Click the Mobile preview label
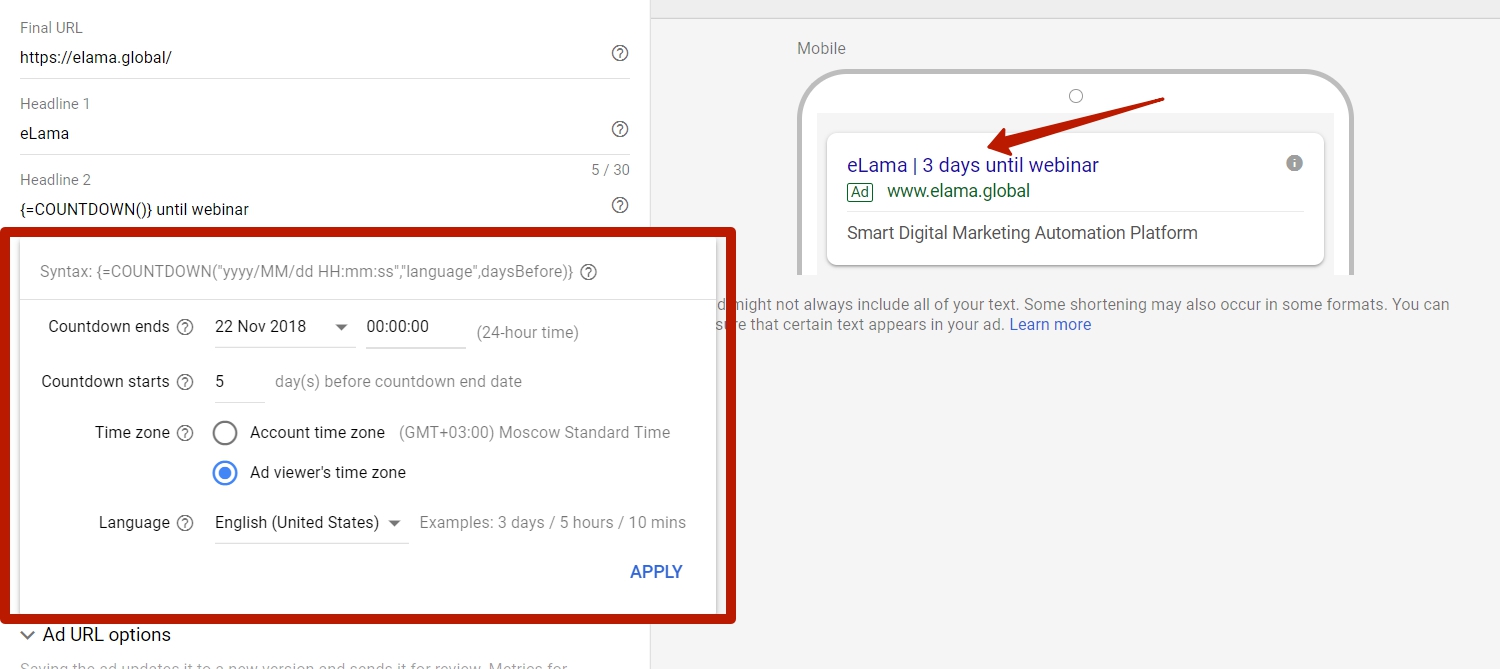The image size is (1500, 669). tap(821, 48)
